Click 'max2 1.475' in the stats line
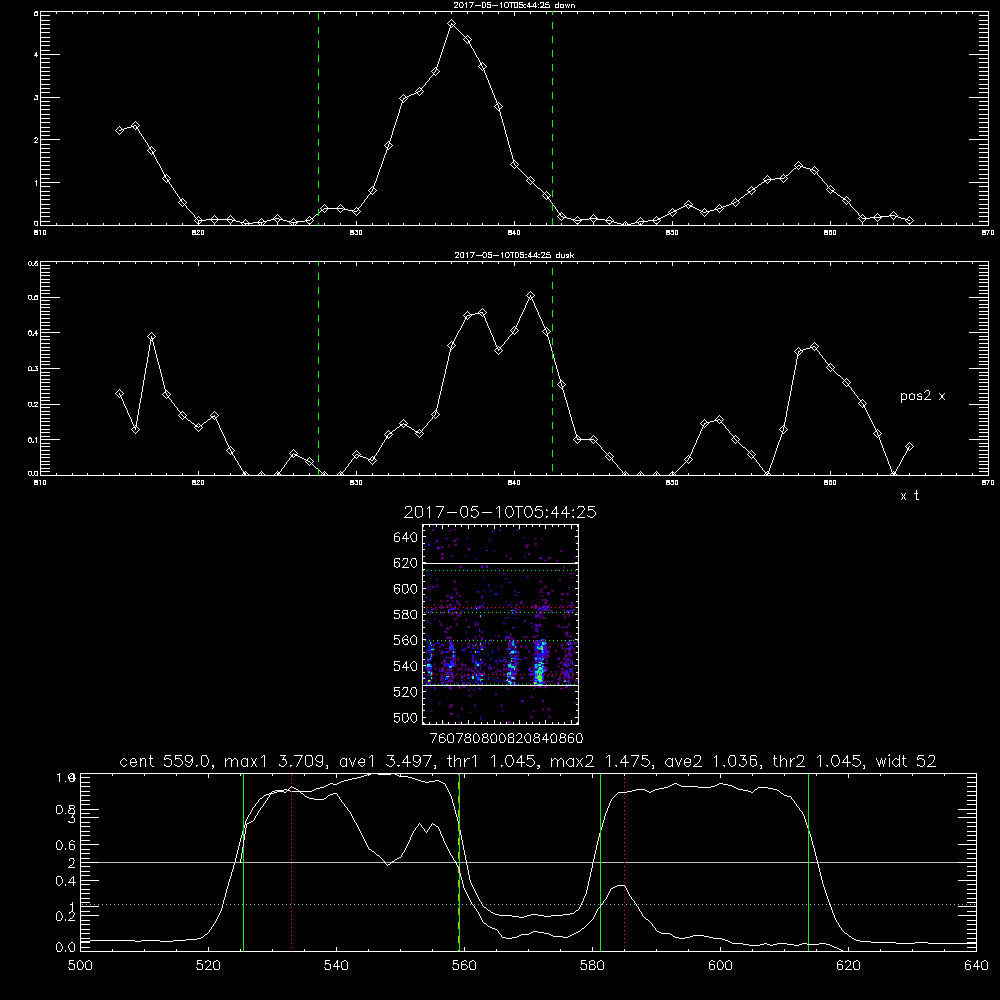1000x1000 pixels. 598,761
